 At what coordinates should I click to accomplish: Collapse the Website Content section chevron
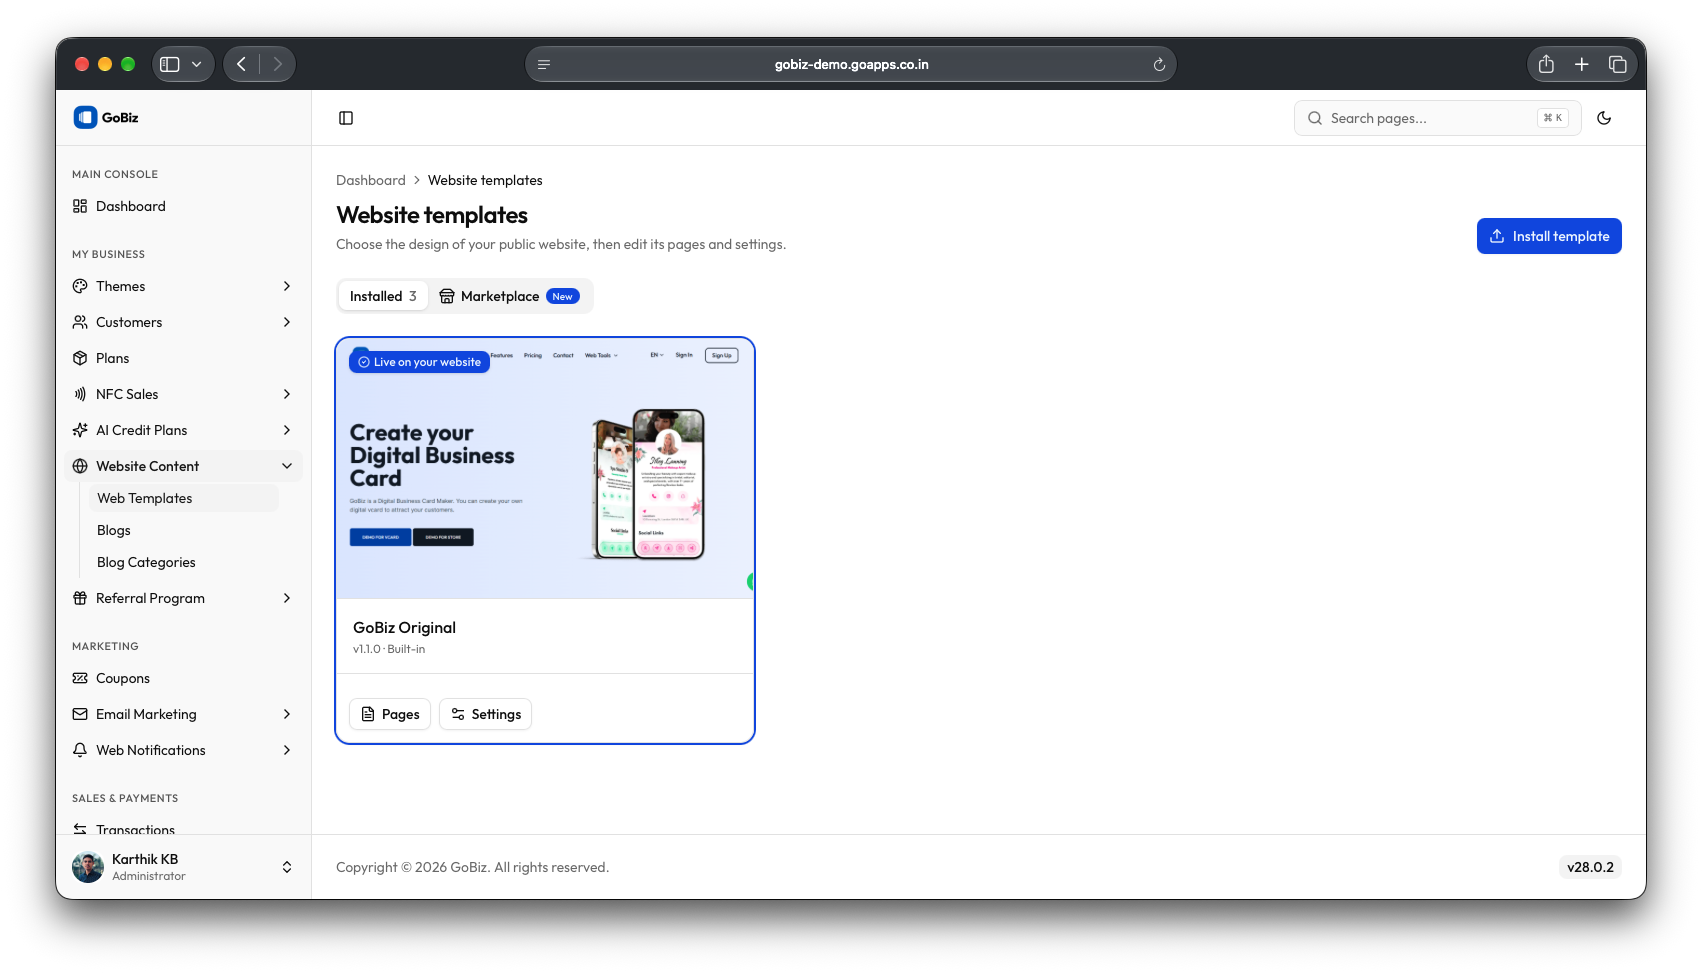tap(287, 466)
